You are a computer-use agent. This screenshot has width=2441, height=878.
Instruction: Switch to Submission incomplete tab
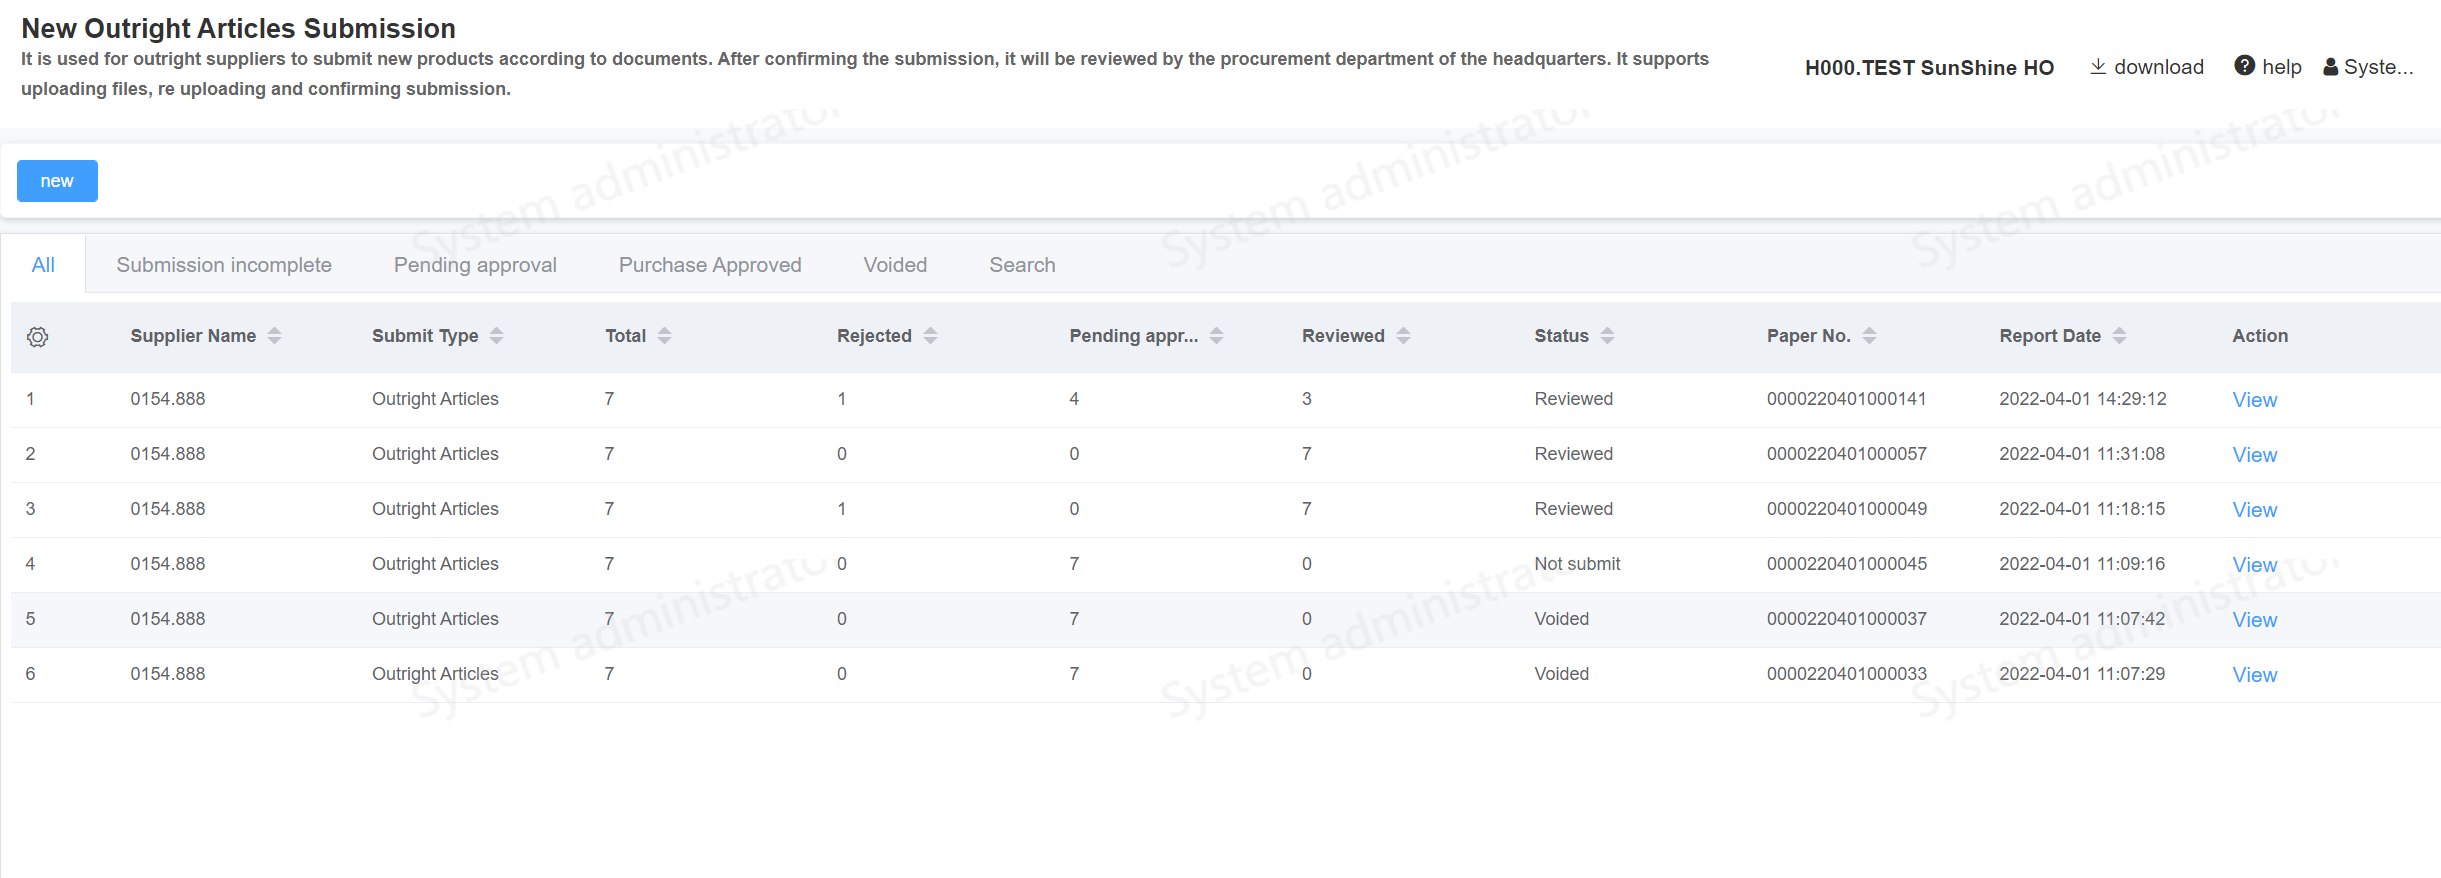pyautogui.click(x=224, y=265)
